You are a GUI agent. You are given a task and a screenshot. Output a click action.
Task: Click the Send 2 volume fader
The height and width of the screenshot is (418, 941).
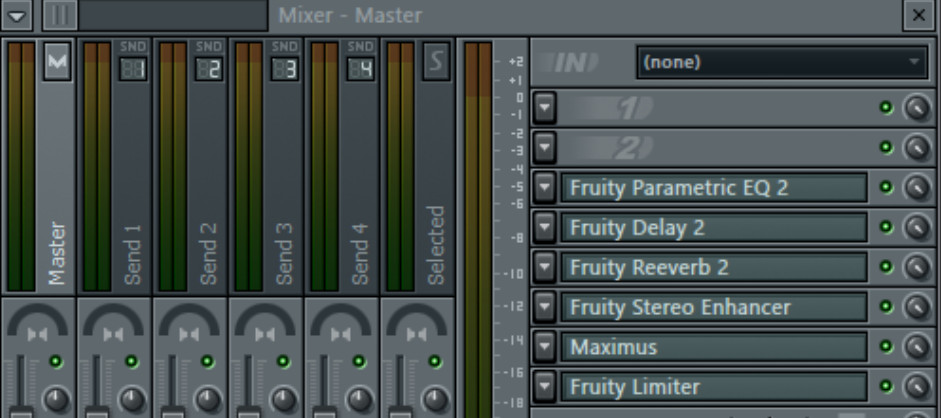pos(173,413)
